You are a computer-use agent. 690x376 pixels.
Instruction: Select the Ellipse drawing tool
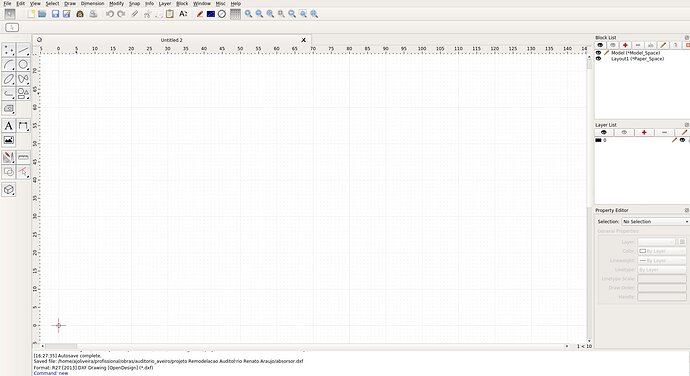pos(9,79)
